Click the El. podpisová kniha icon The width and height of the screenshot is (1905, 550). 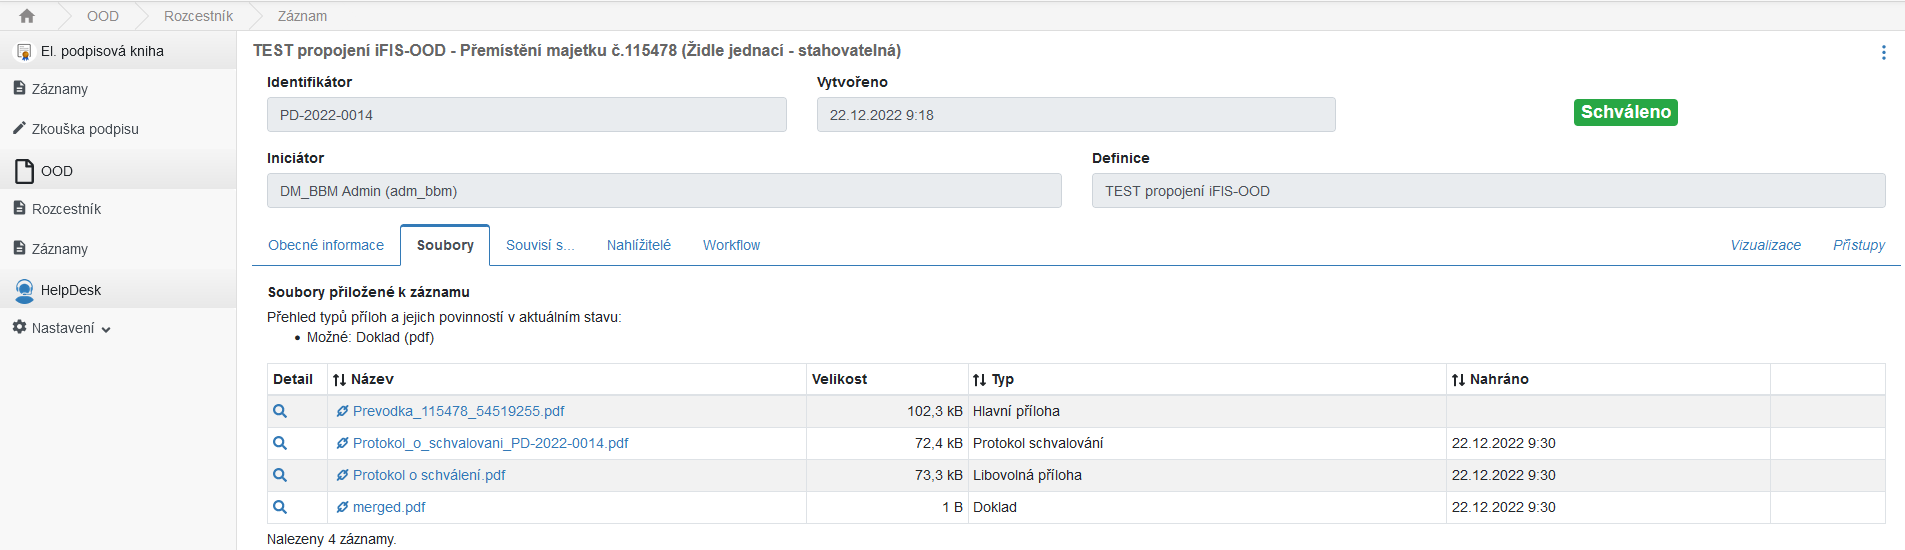tap(24, 52)
